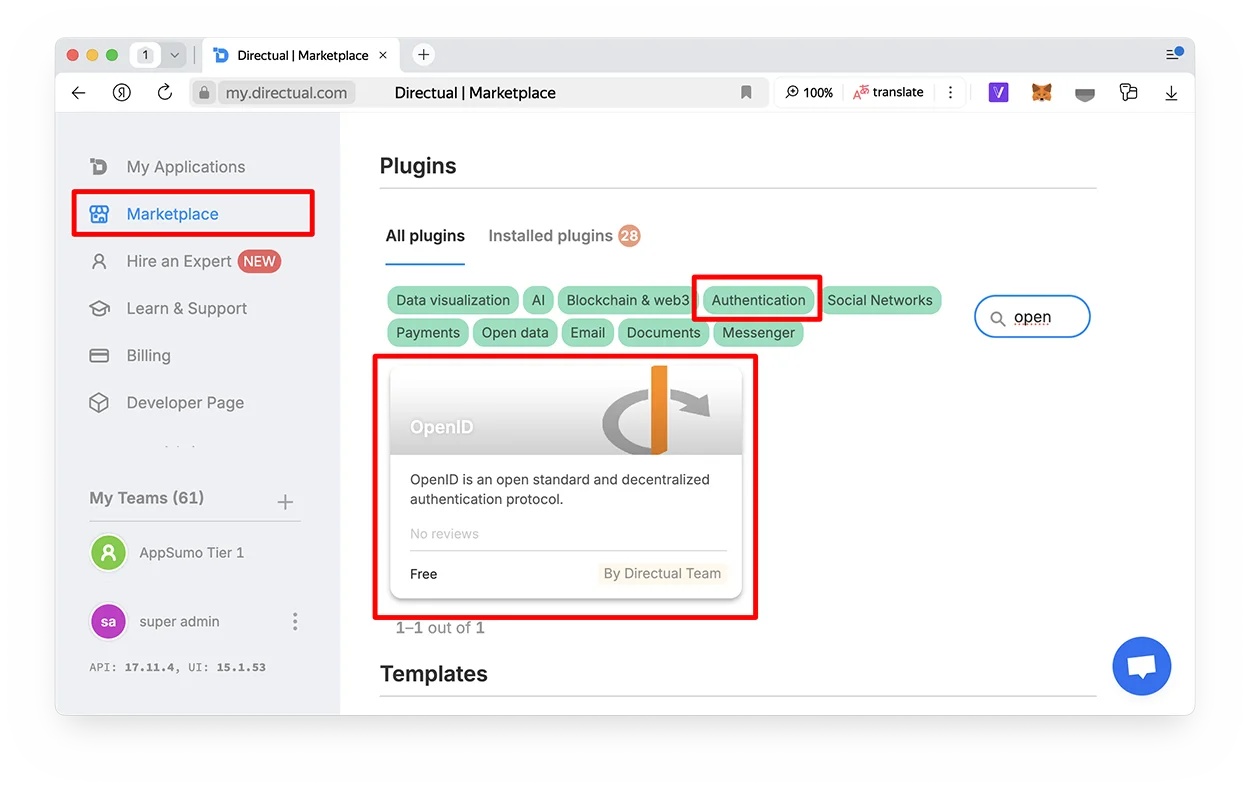Click the purple sa avatar
The width and height of the screenshot is (1250, 788).
[x=109, y=621]
